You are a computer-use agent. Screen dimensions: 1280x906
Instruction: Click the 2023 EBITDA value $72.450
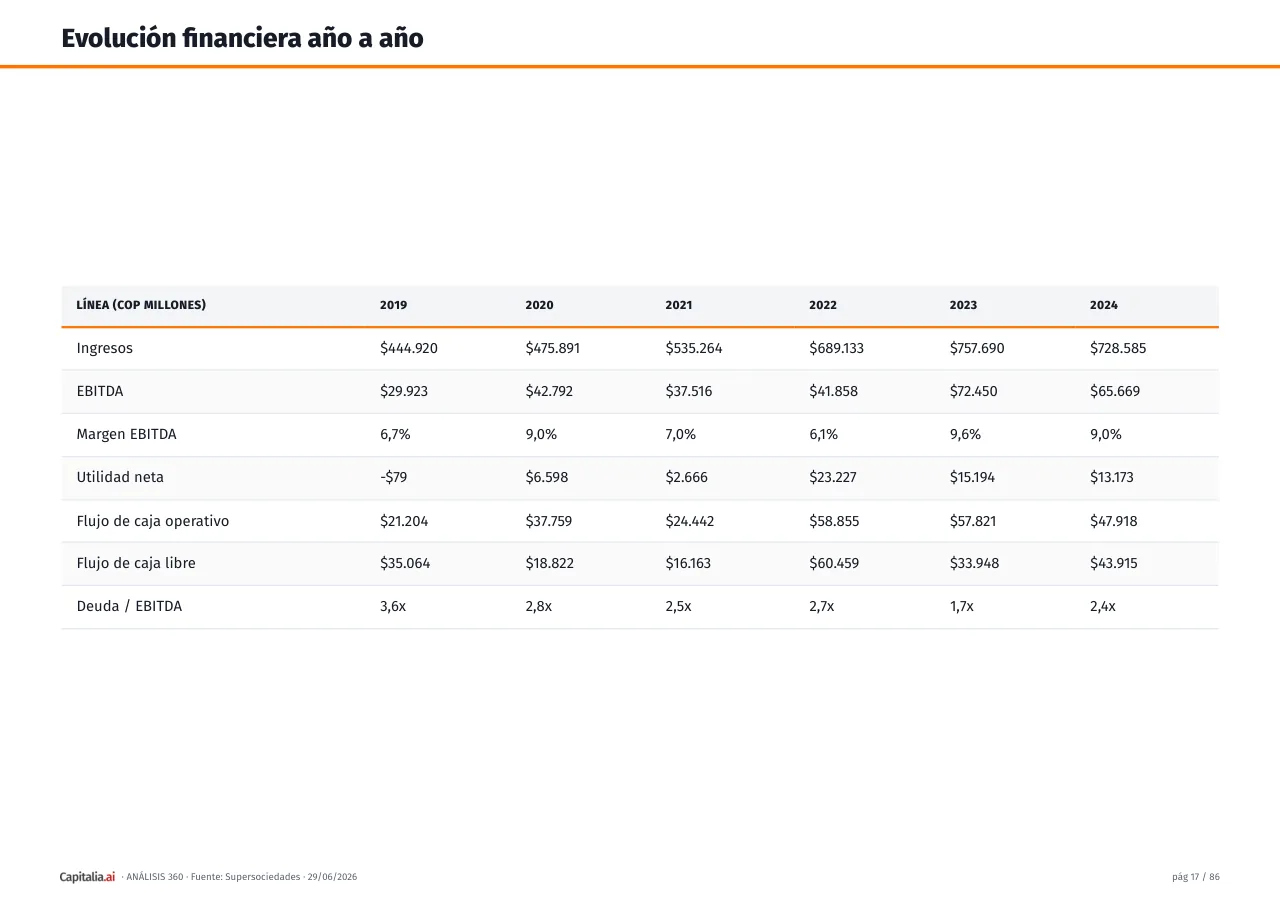(x=973, y=391)
